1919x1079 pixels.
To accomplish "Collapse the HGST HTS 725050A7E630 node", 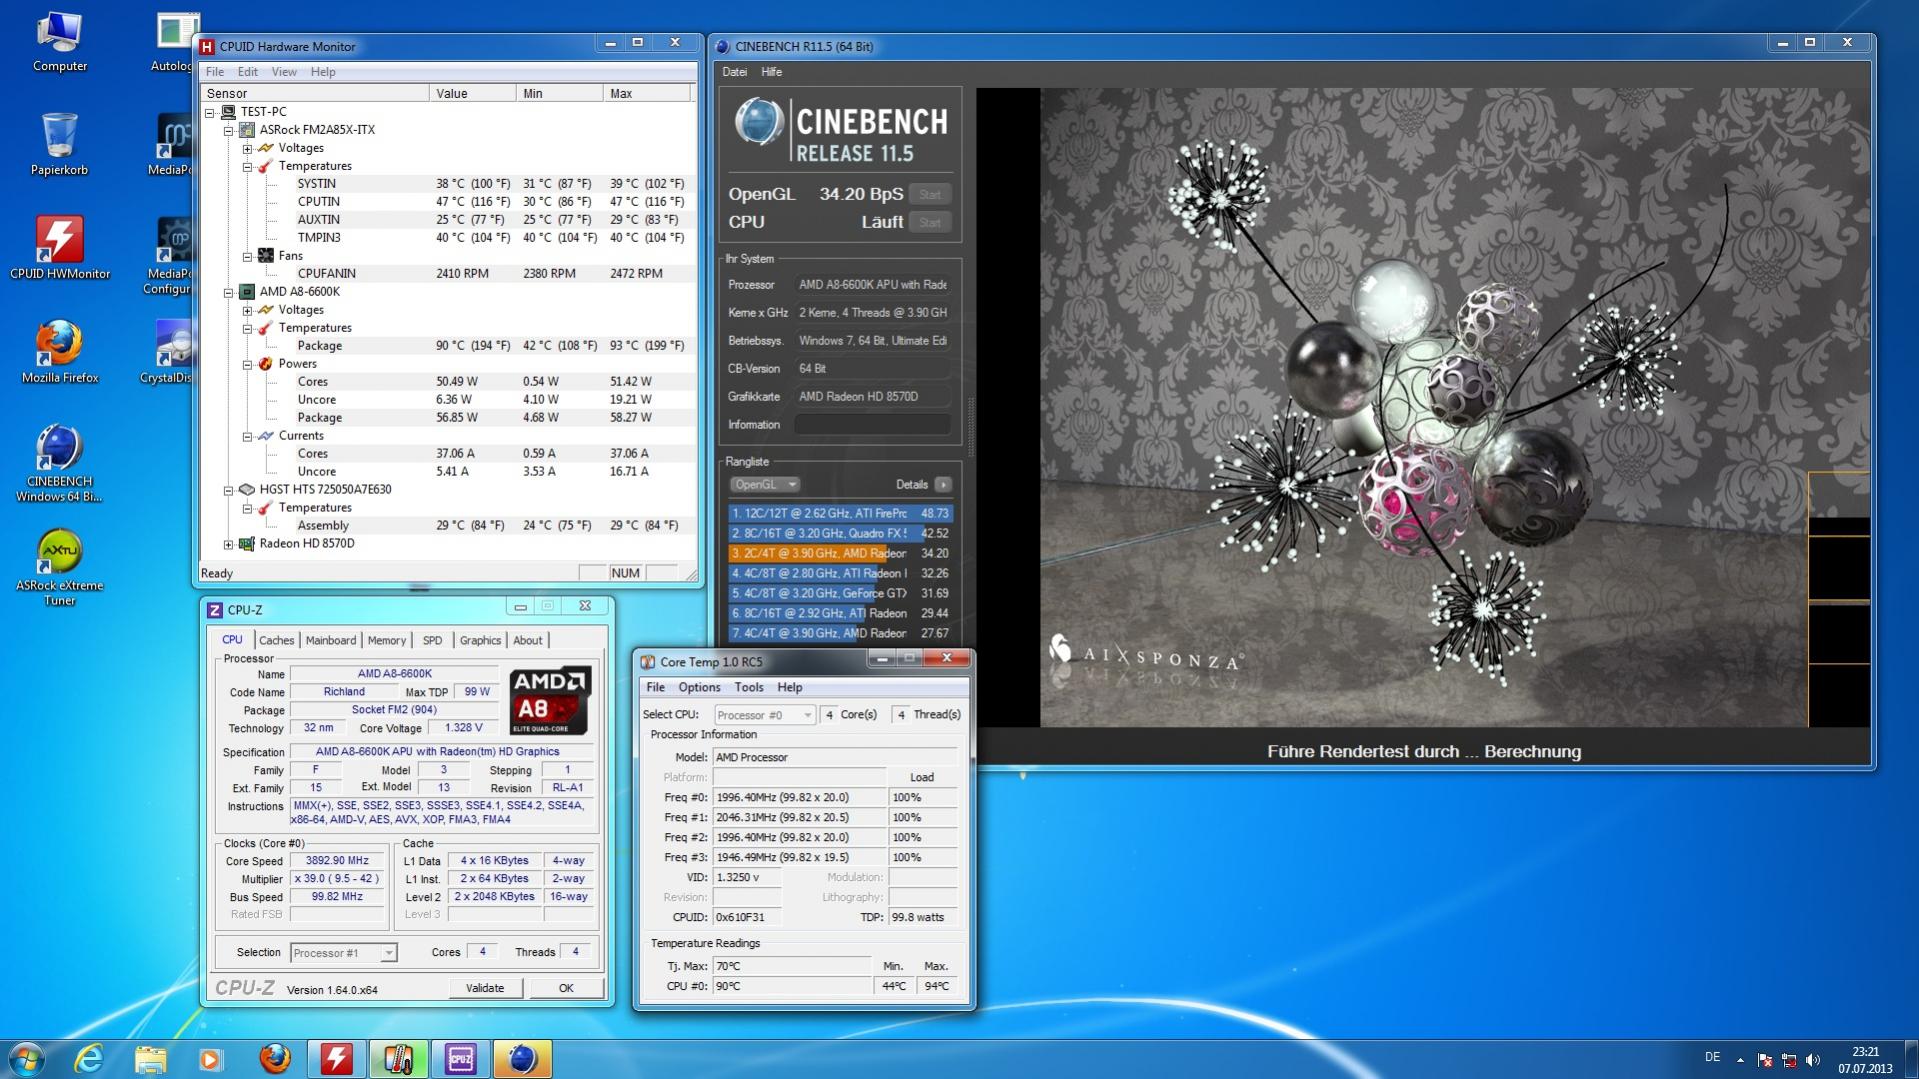I will click(229, 490).
